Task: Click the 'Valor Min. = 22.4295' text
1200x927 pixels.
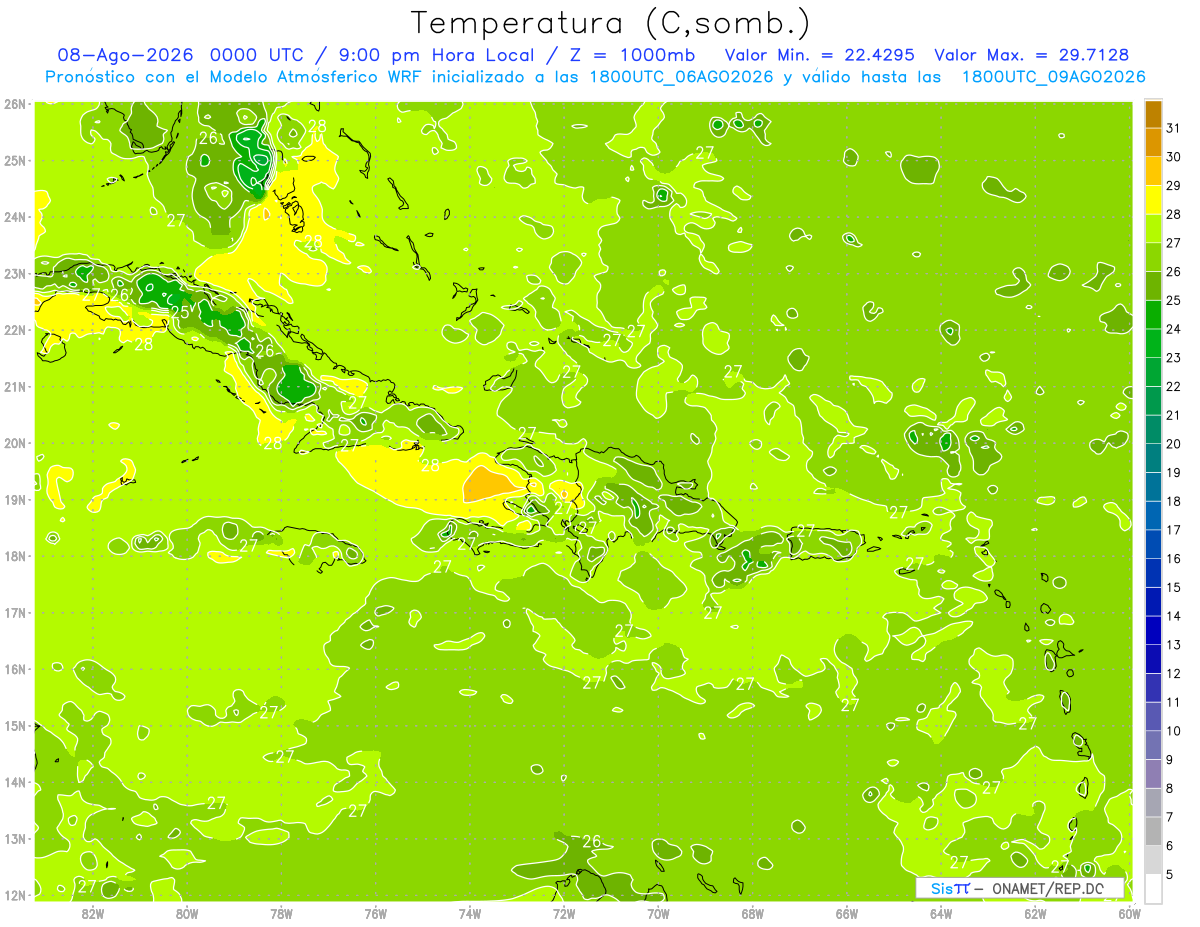Action: [x=821, y=55]
